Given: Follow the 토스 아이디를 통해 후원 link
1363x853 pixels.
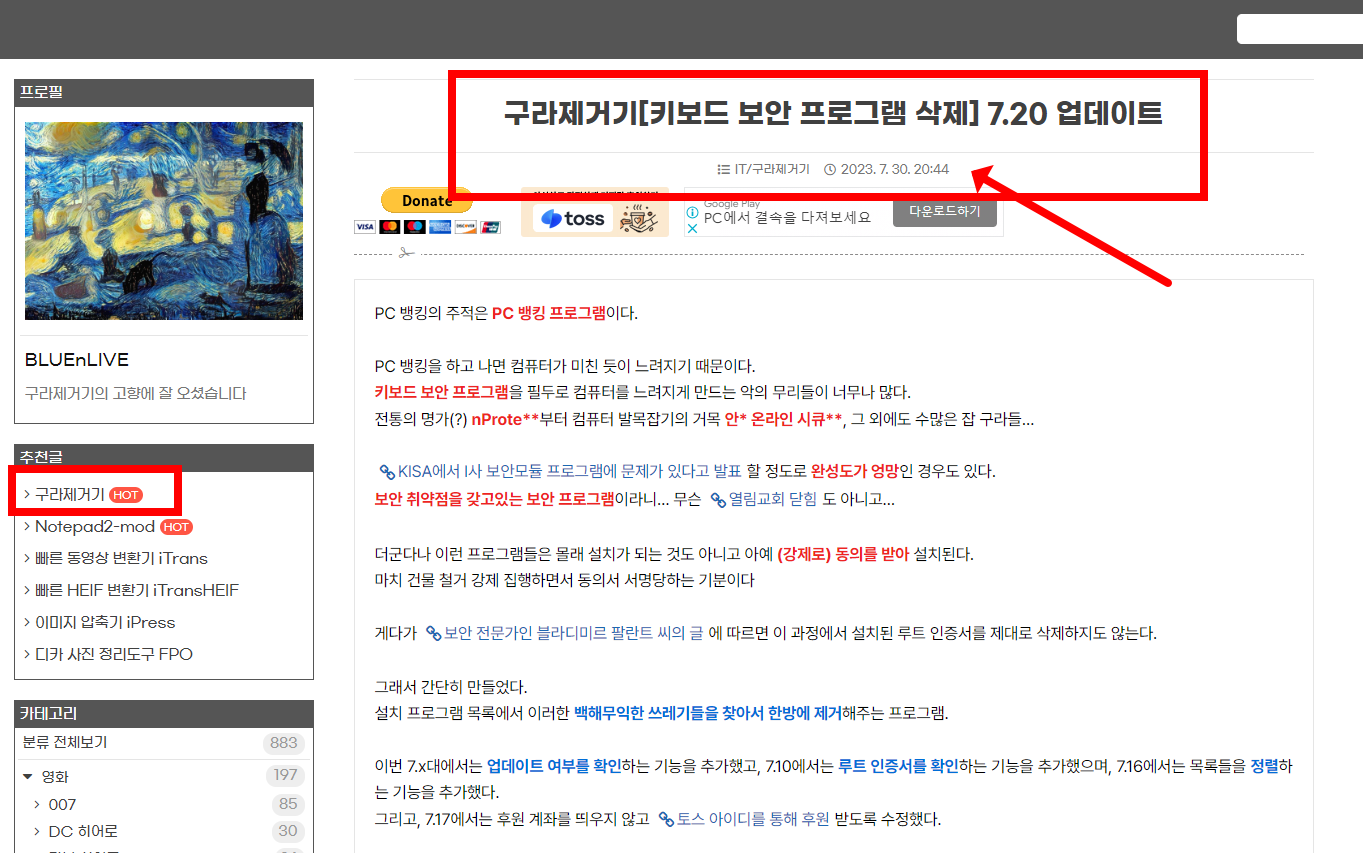Looking at the screenshot, I should point(744,820).
